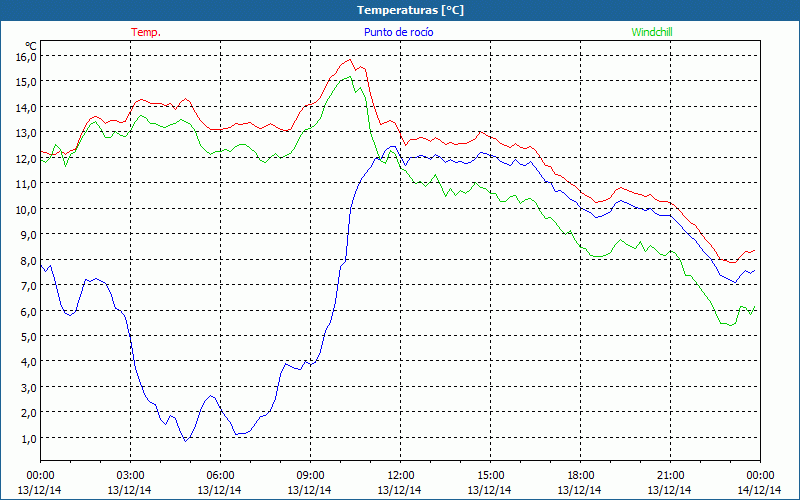Click the 12:00 time axis label
The width and height of the screenshot is (800, 500).
pos(401,476)
